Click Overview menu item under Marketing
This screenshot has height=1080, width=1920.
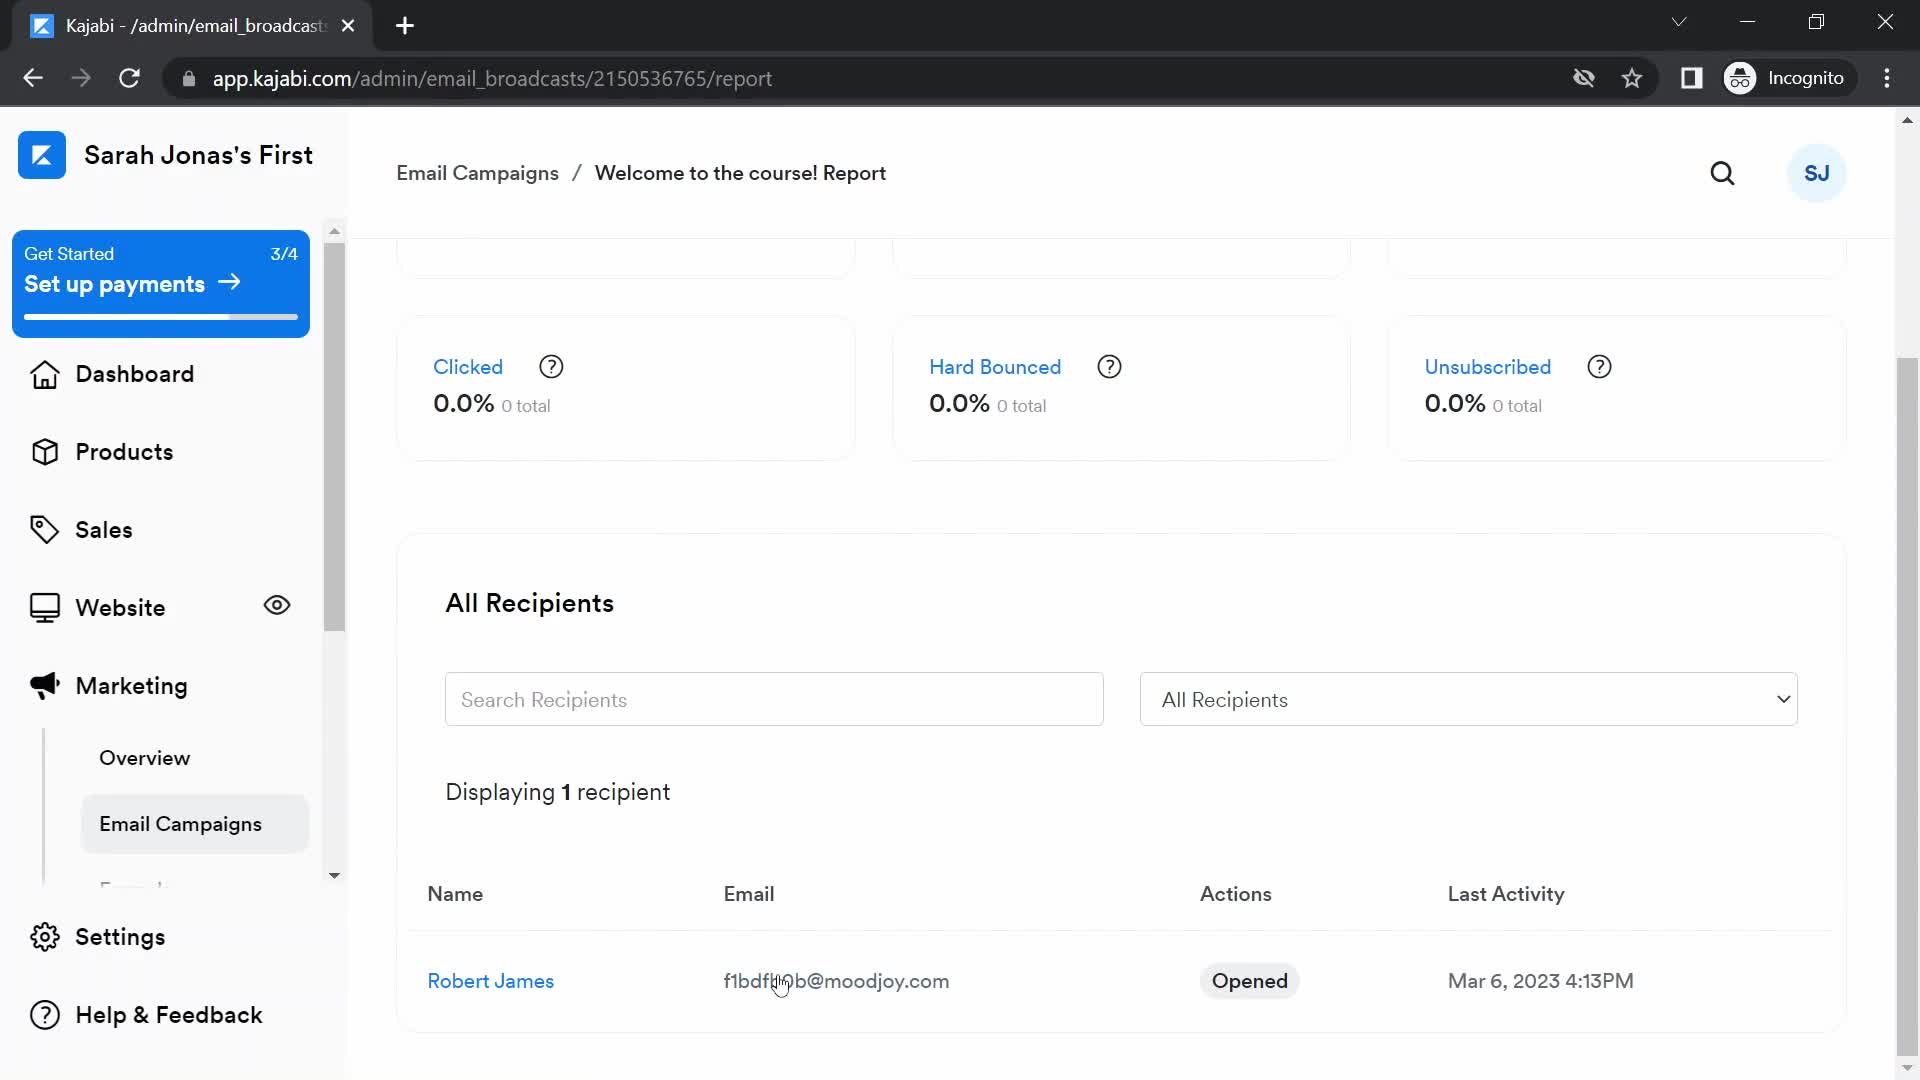(145, 757)
